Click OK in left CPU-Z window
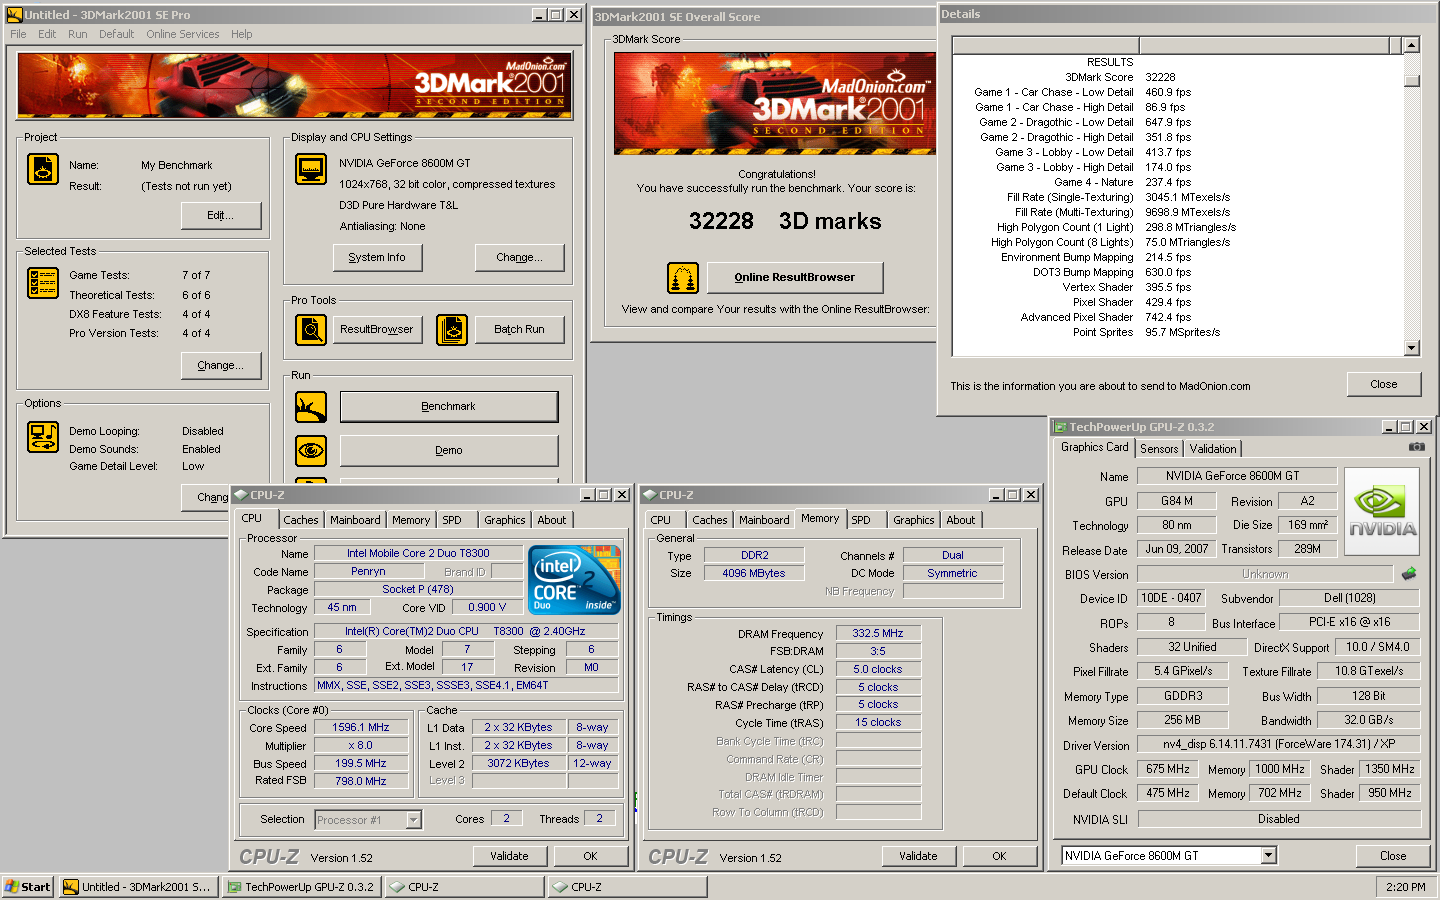 point(590,856)
